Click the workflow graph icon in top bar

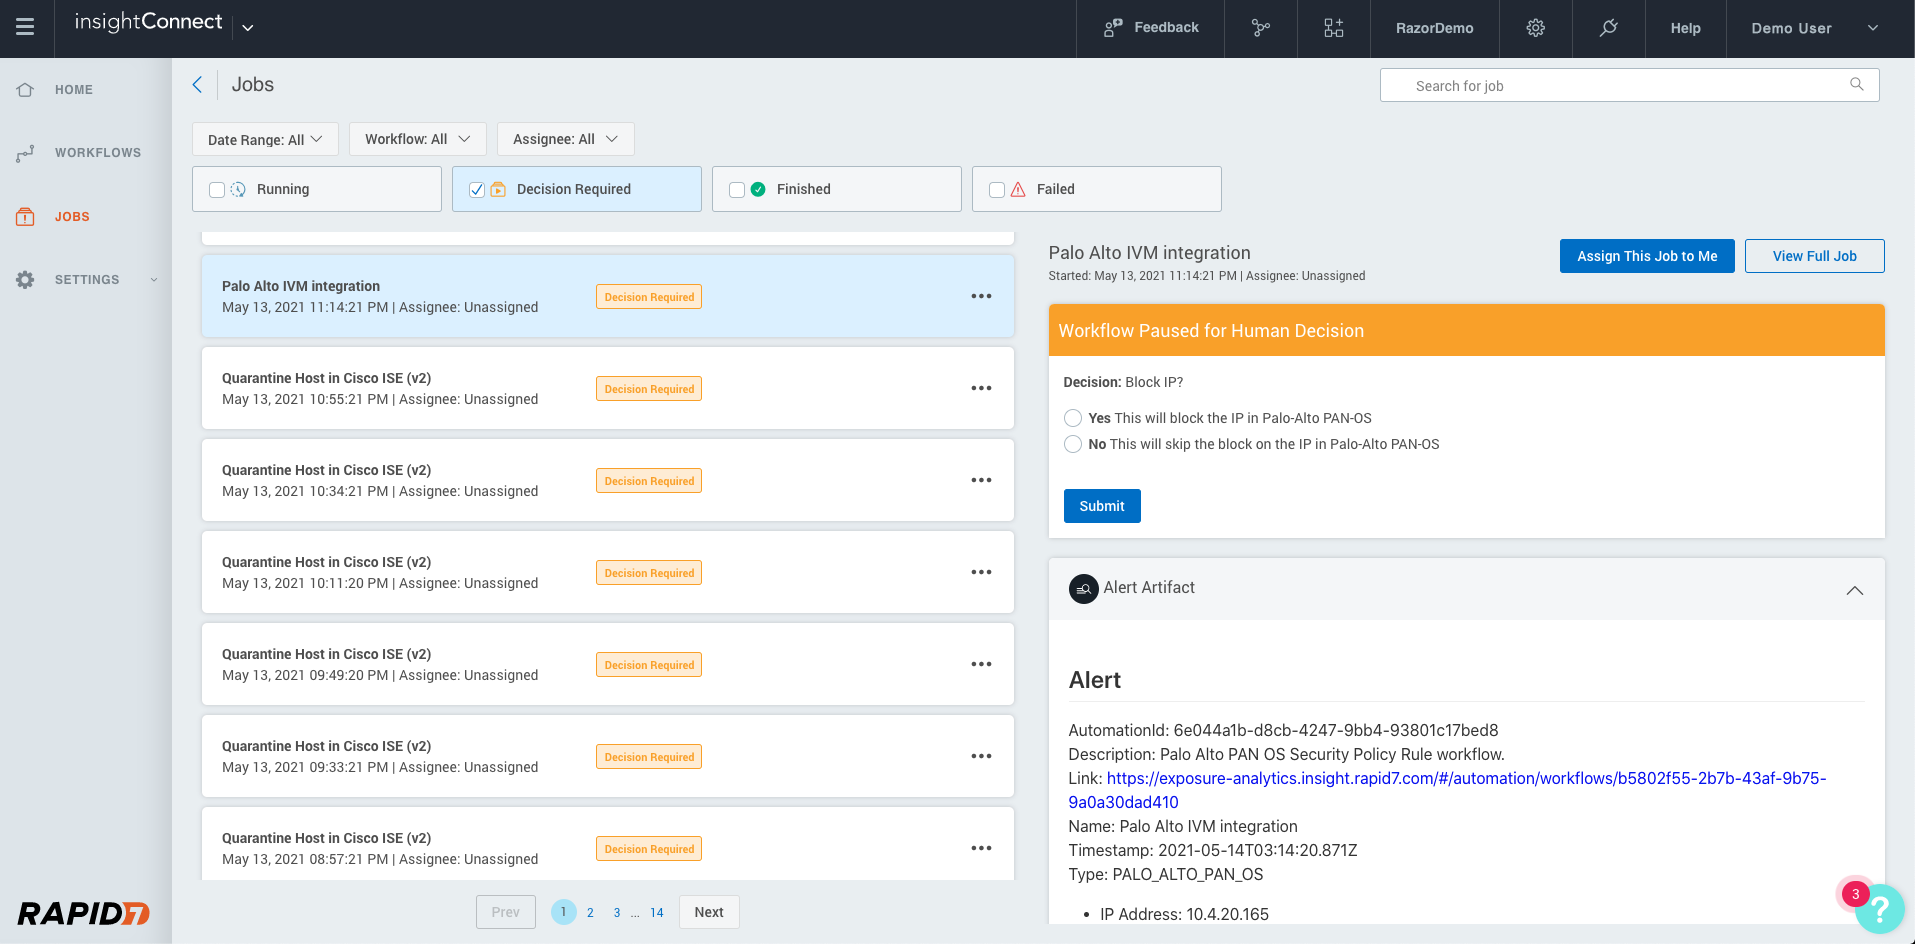[1261, 28]
